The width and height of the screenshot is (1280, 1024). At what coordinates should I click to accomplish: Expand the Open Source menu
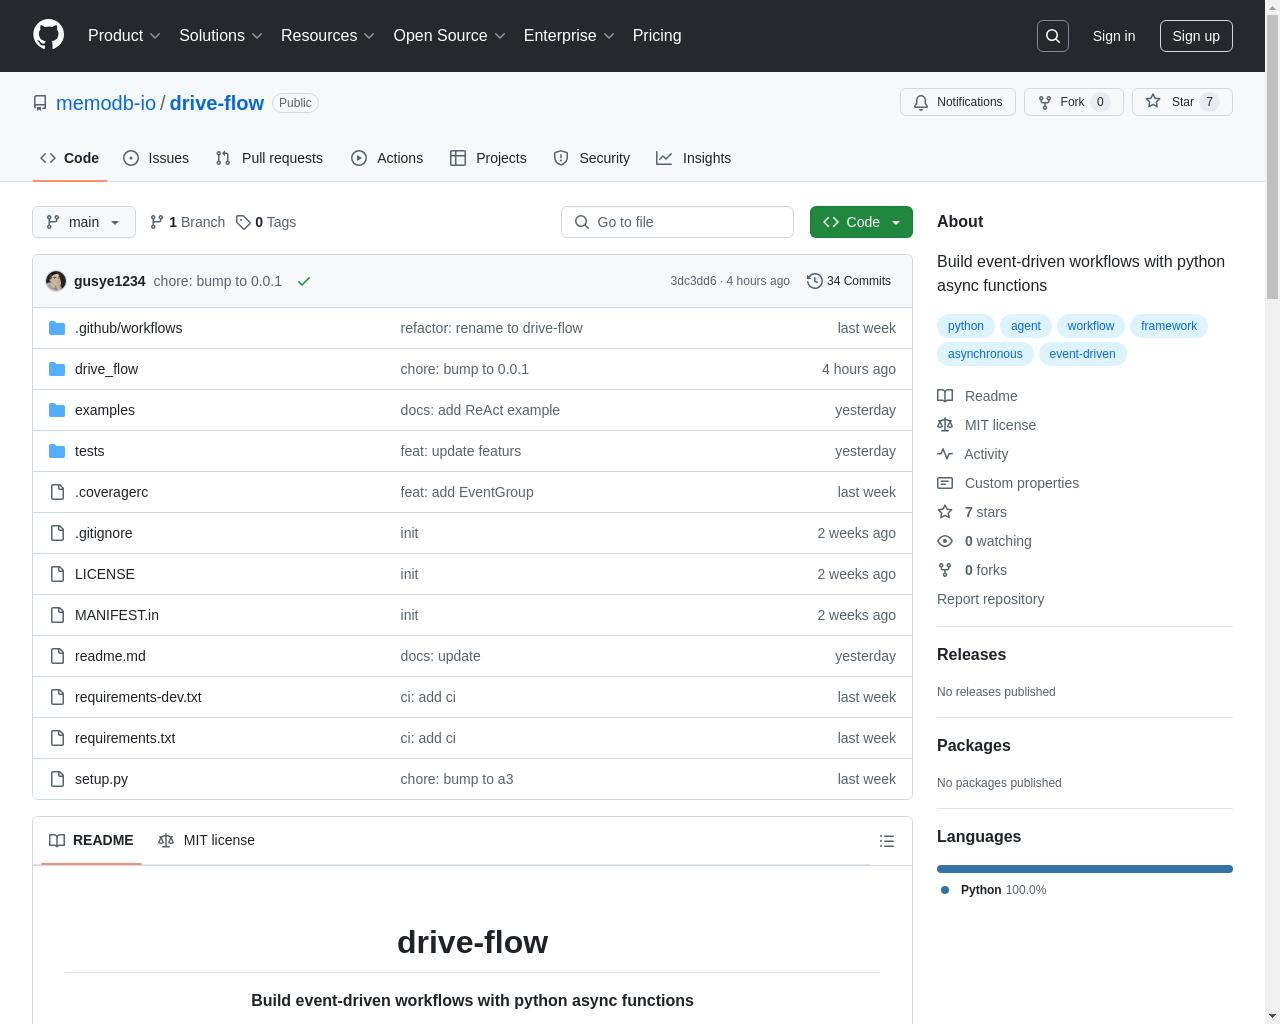pos(450,36)
